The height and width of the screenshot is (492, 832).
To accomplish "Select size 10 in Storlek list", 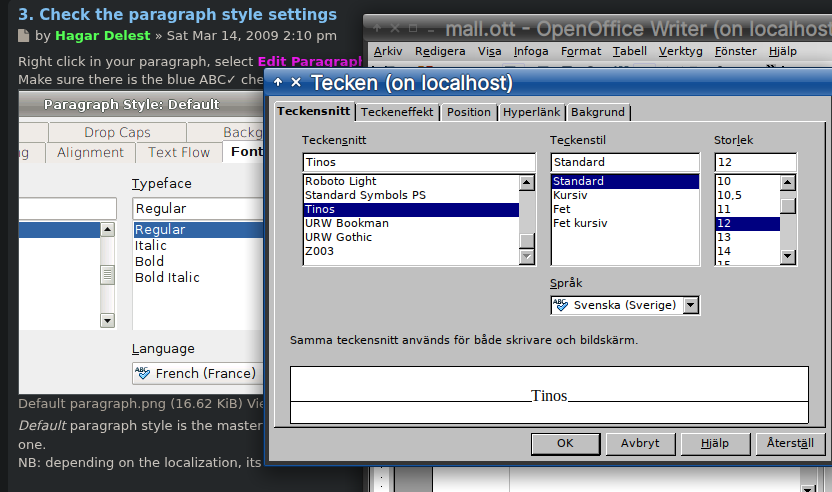I will pyautogui.click(x=748, y=181).
